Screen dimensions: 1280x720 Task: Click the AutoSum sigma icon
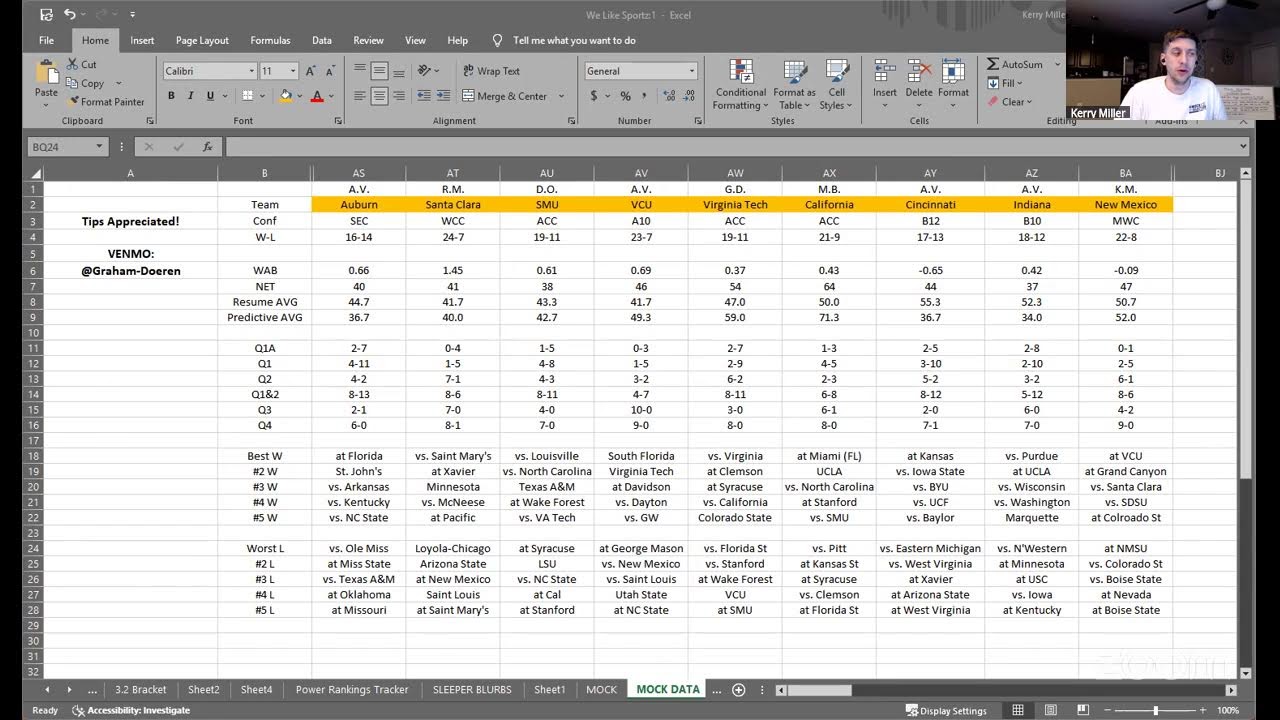click(x=993, y=64)
